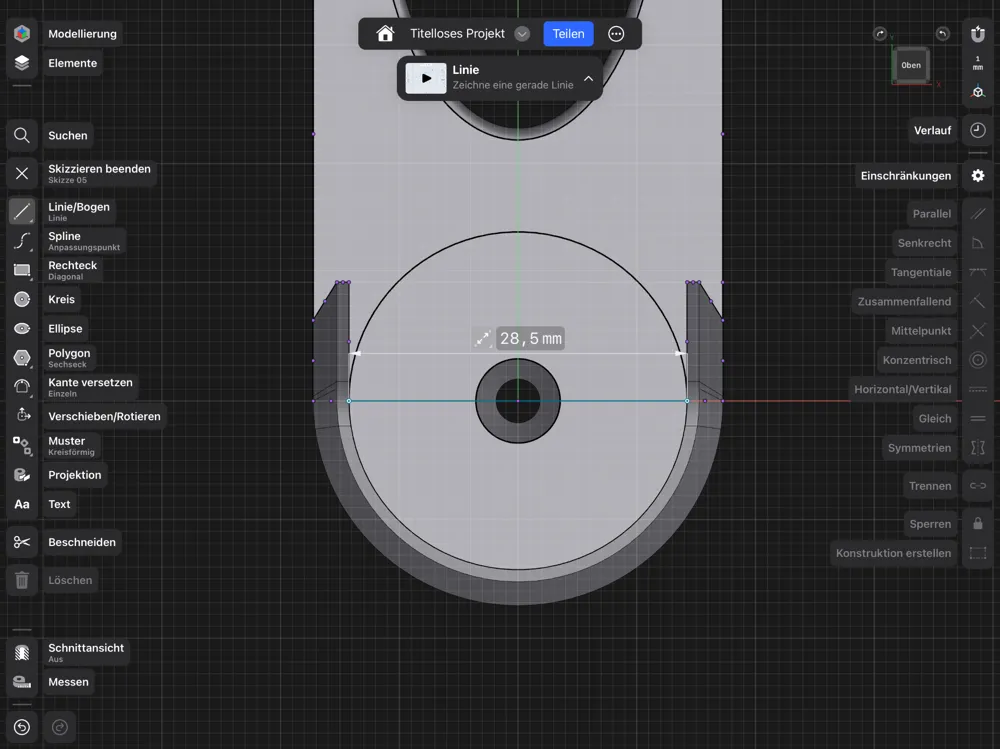
Task: Toggle the magnet snapping button
Action: 978,34
